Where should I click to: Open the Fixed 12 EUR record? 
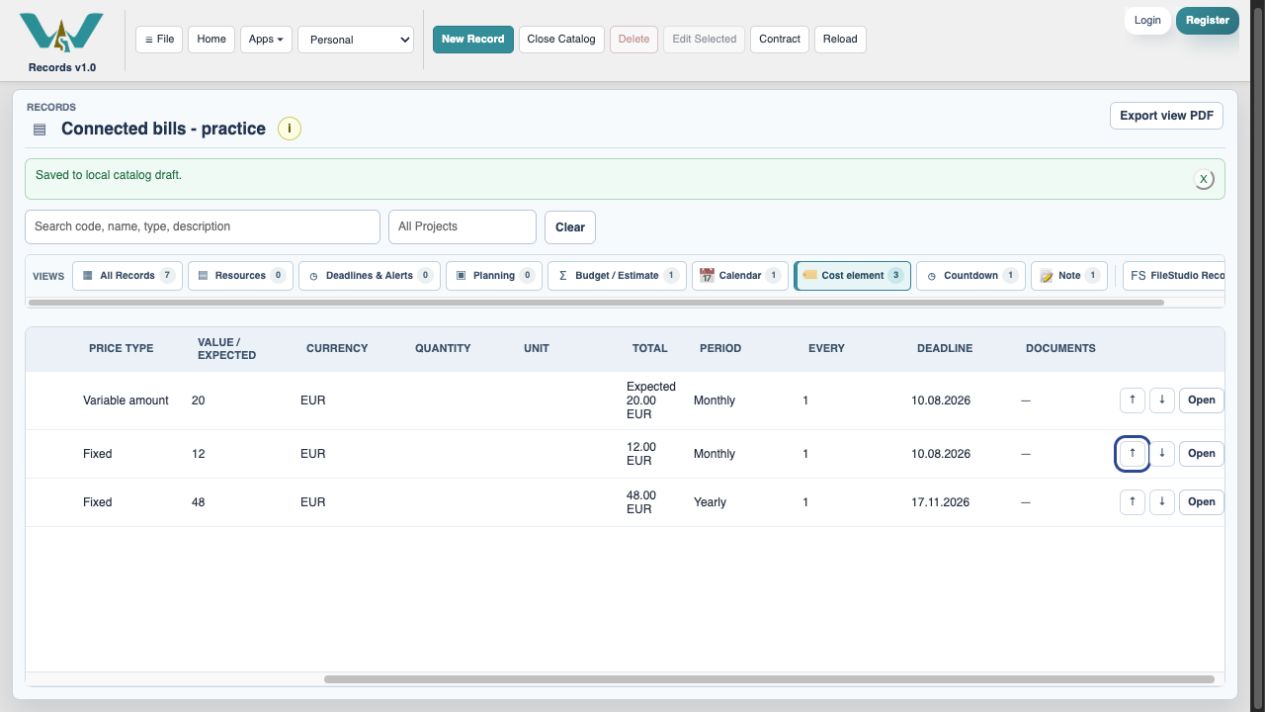[x=1201, y=453]
